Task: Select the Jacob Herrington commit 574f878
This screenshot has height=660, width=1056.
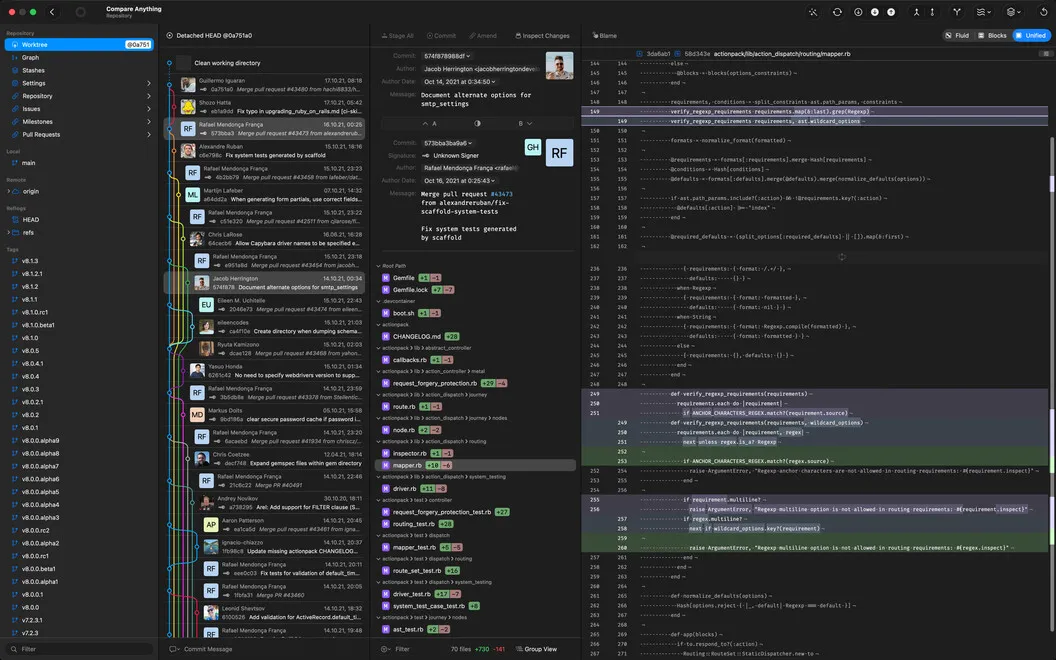Action: pos(265,282)
